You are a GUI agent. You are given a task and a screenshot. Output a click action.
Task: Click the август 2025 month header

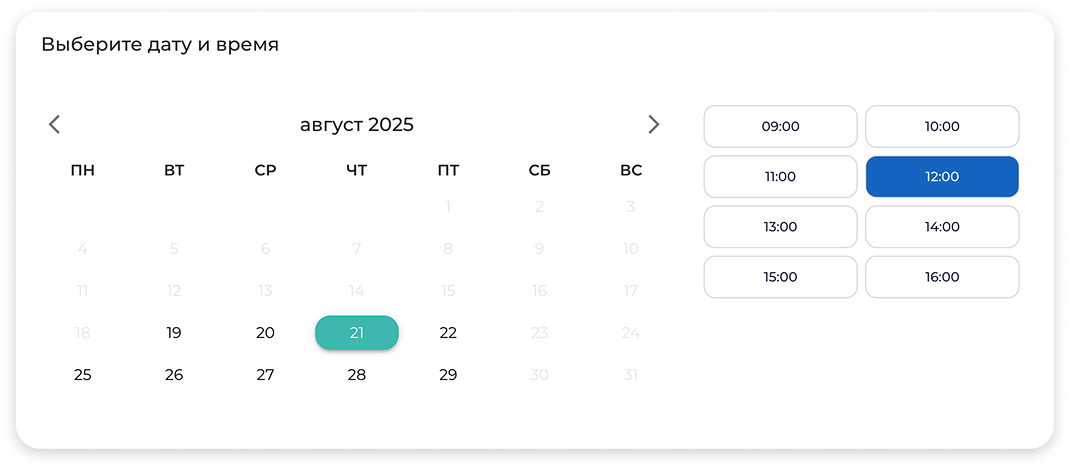tap(356, 125)
